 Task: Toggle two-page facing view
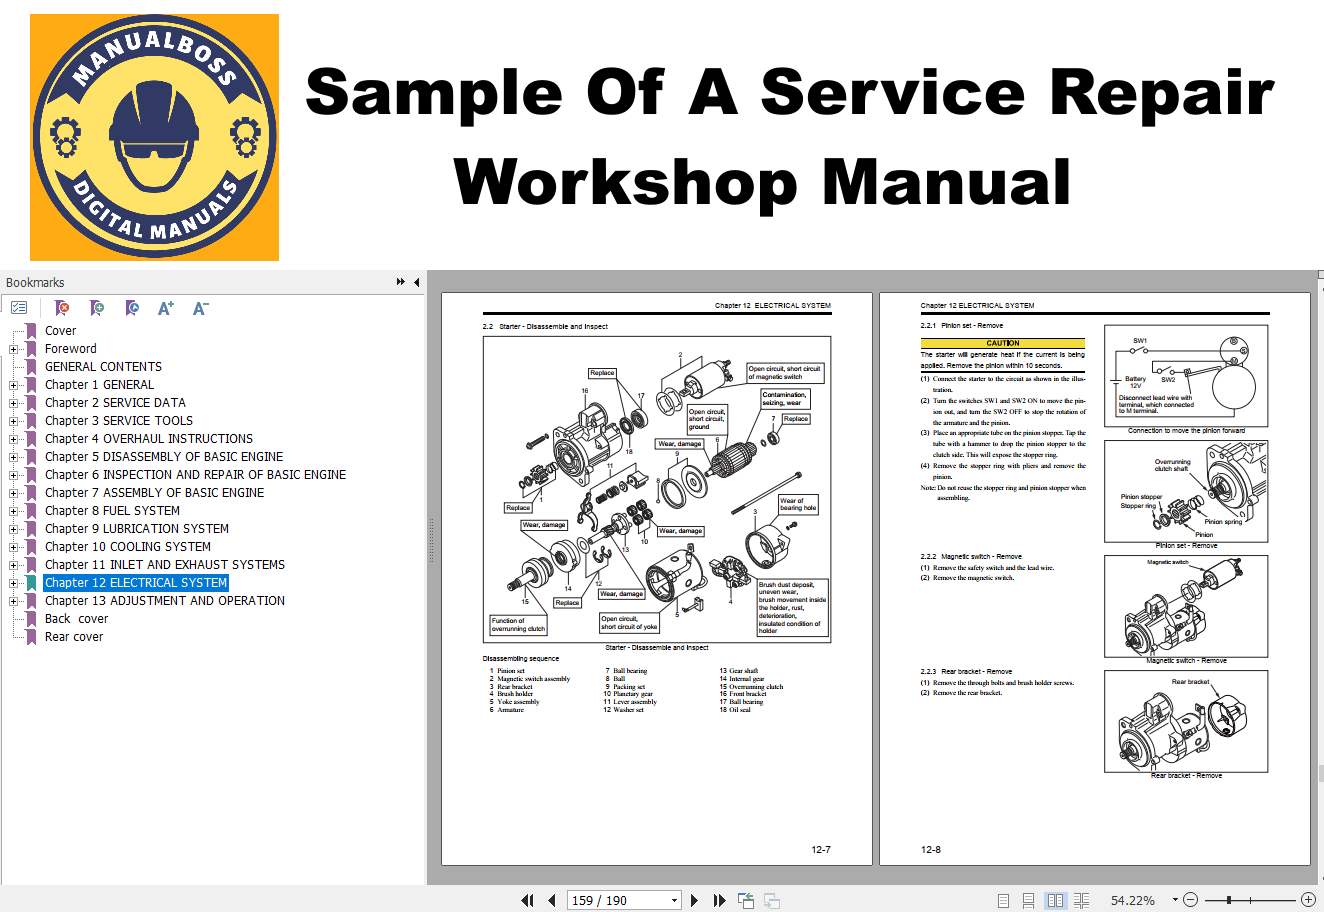click(x=1055, y=900)
